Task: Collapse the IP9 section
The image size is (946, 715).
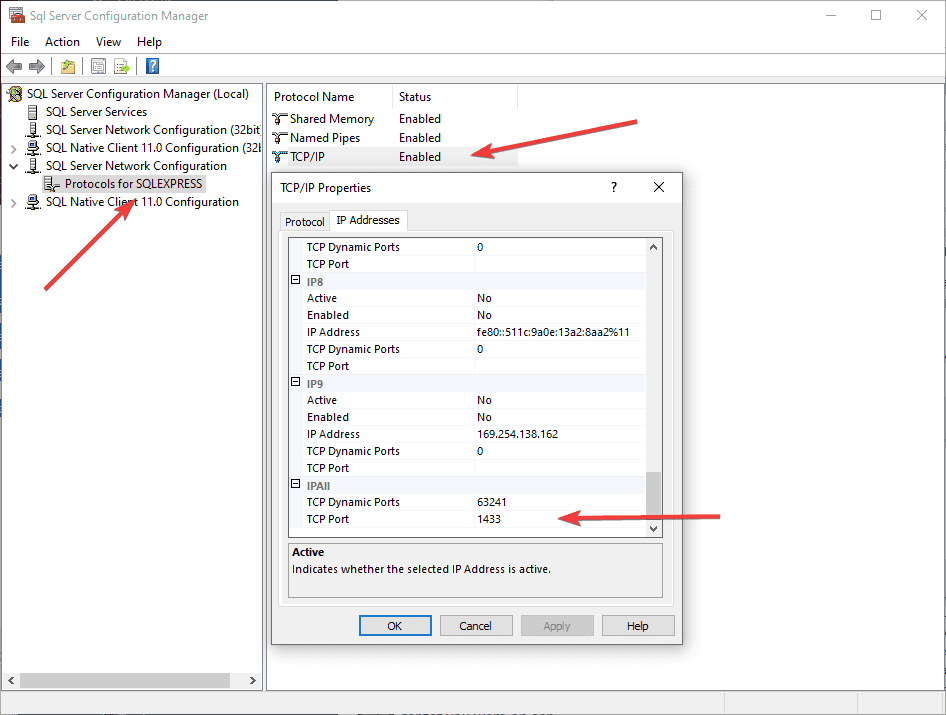Action: coord(296,381)
